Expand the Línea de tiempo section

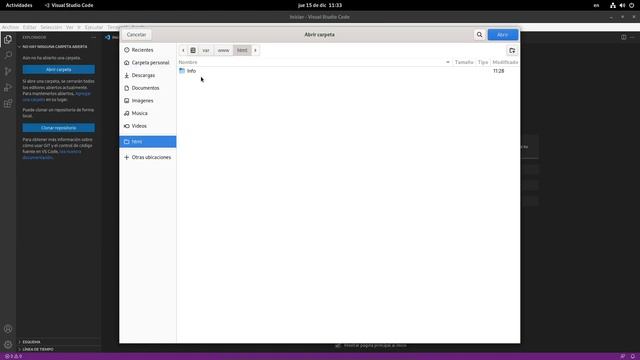pos(38,349)
